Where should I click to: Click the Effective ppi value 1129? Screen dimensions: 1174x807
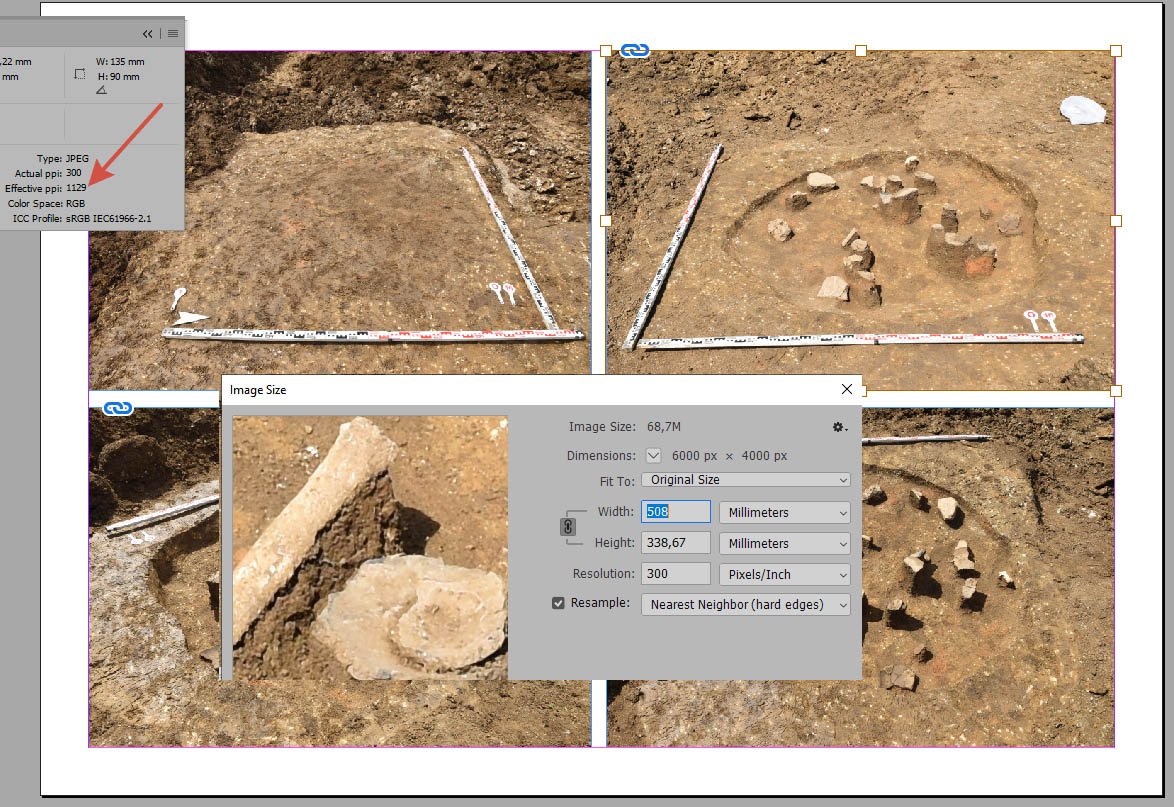point(76,188)
